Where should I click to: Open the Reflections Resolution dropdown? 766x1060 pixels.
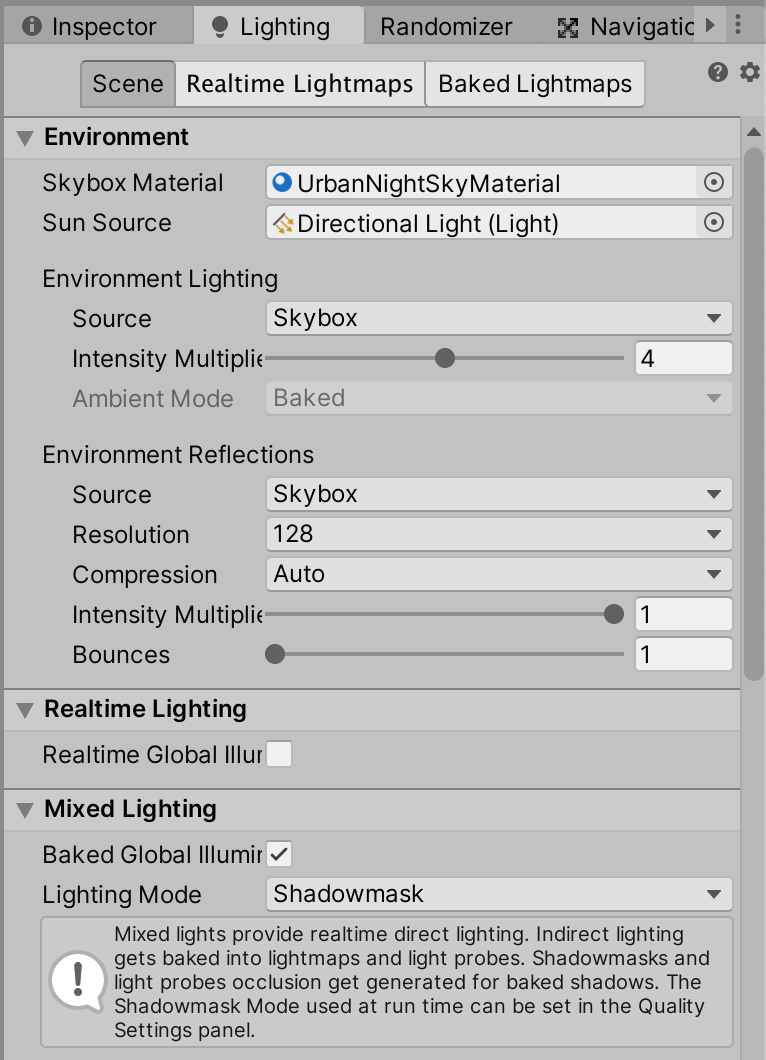(x=499, y=535)
